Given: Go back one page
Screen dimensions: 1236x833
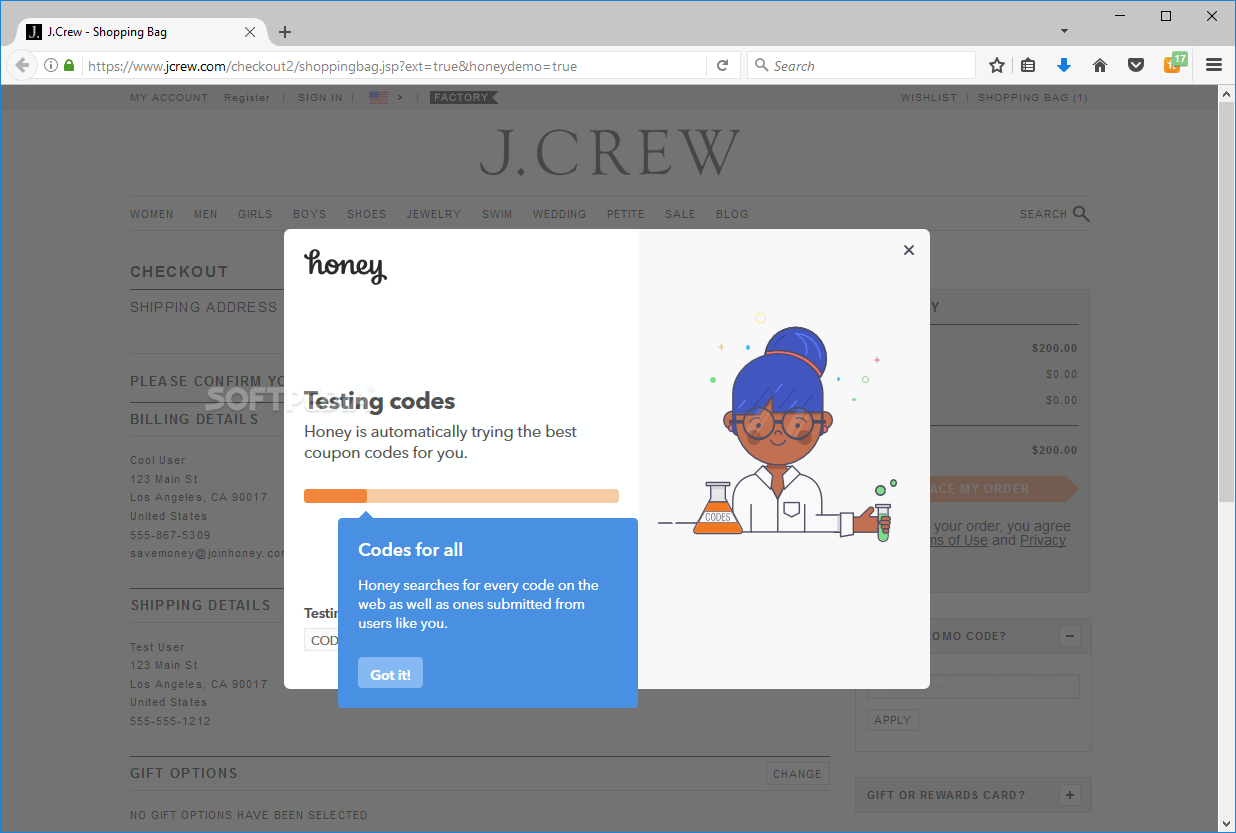Looking at the screenshot, I should 22,66.
